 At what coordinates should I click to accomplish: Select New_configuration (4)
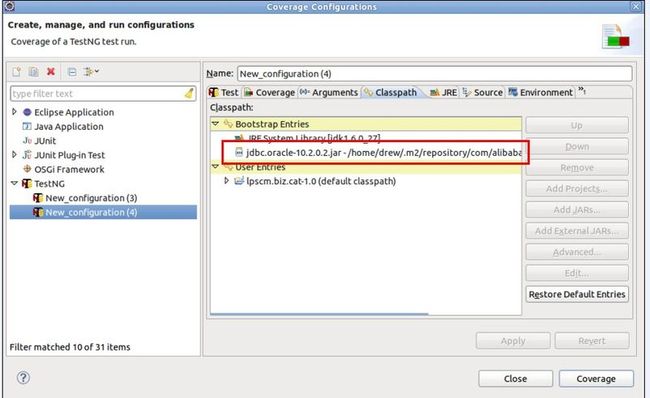(x=91, y=212)
